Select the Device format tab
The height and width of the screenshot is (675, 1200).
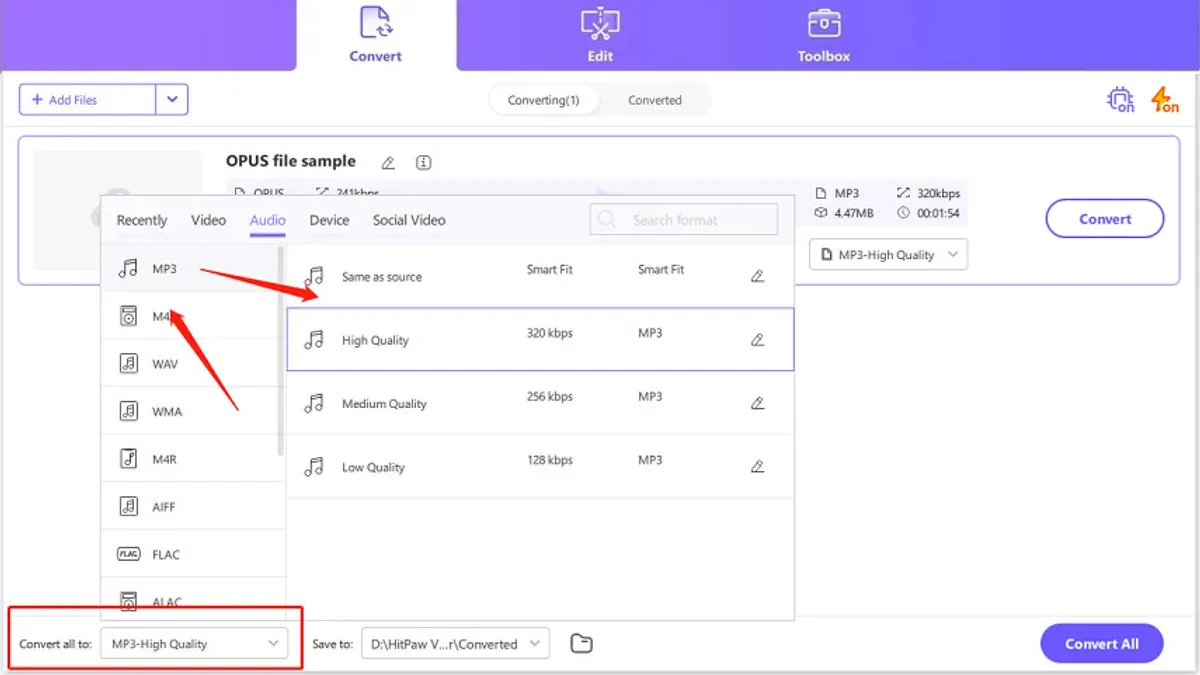pyautogui.click(x=329, y=220)
